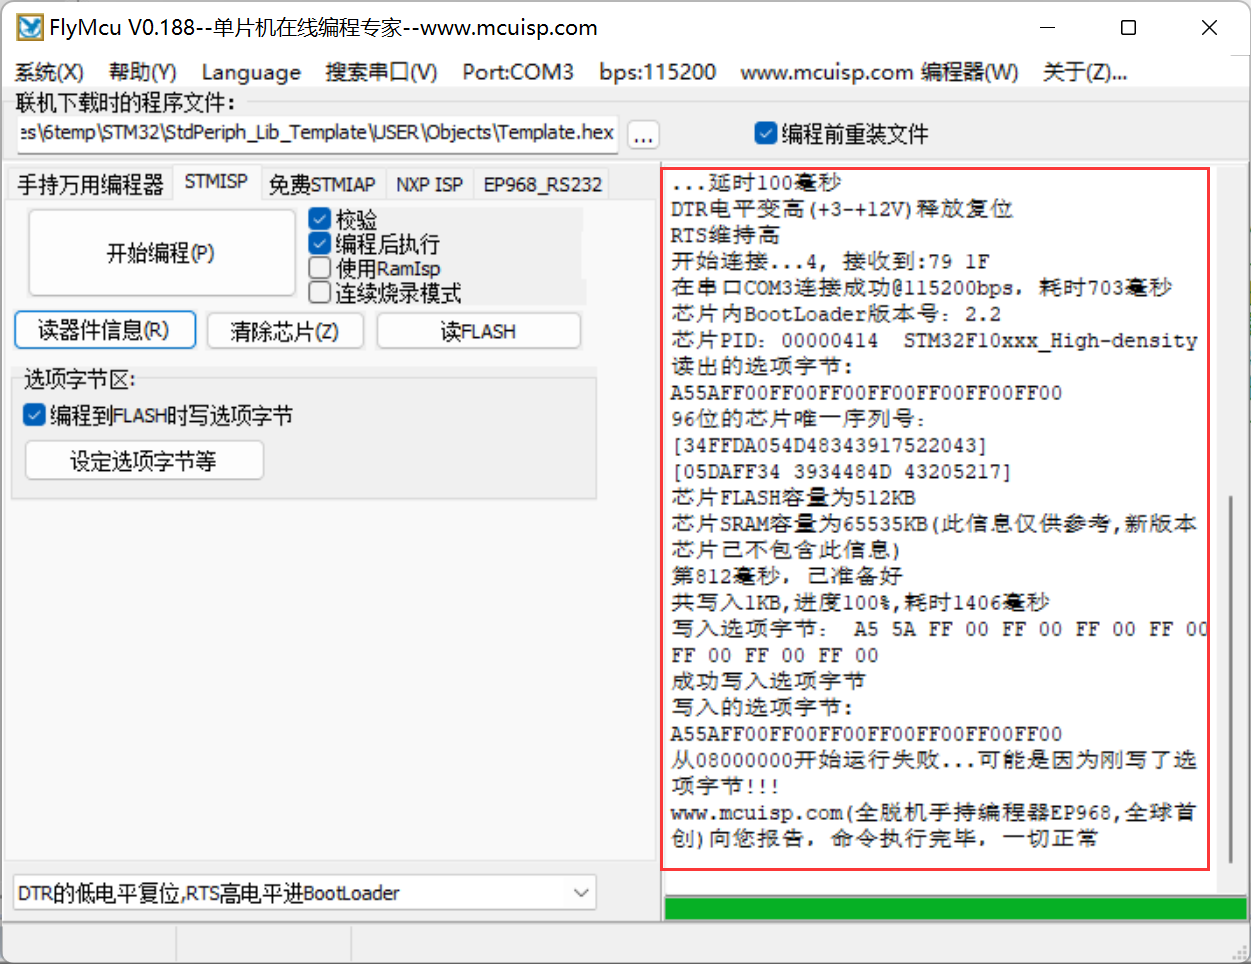Enable the 使用RamIsp option
1251x964 pixels.
tap(322, 266)
